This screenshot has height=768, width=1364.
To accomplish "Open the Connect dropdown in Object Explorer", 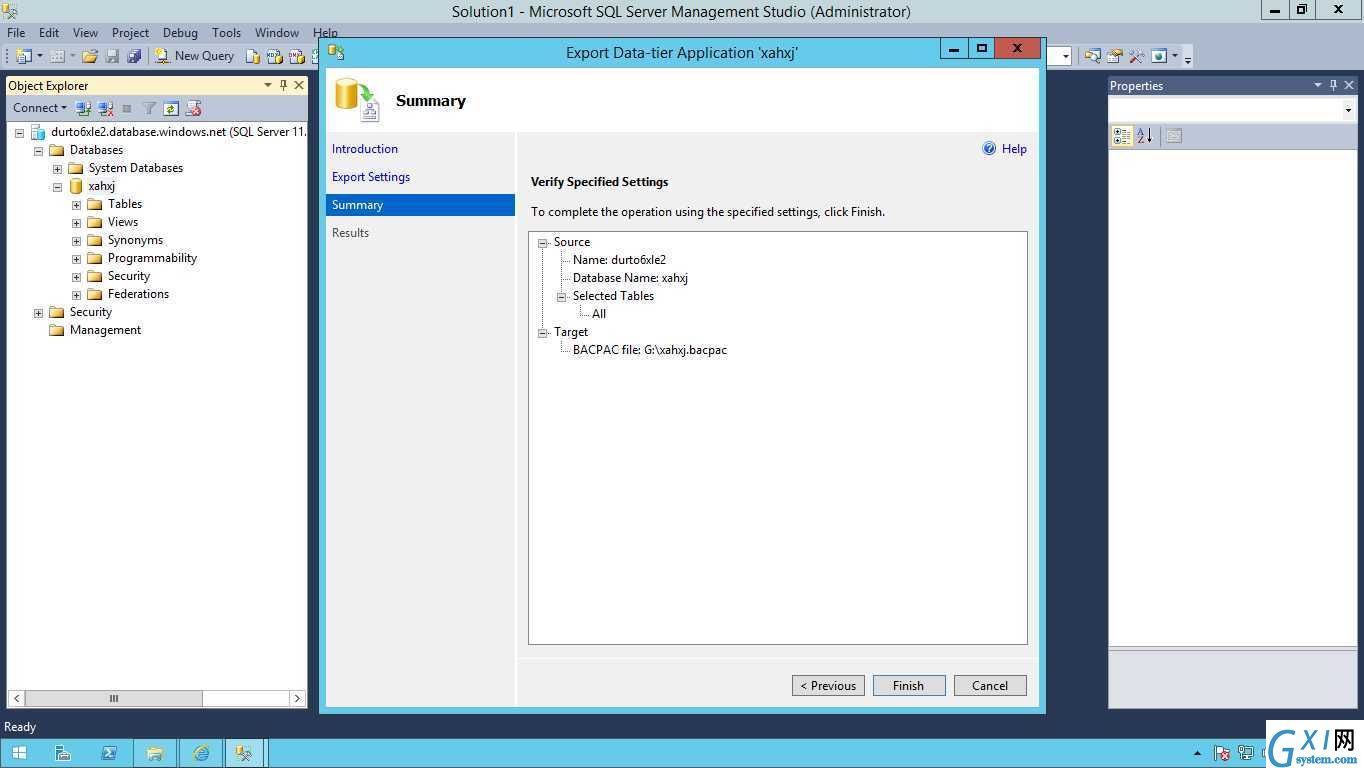I will point(40,108).
